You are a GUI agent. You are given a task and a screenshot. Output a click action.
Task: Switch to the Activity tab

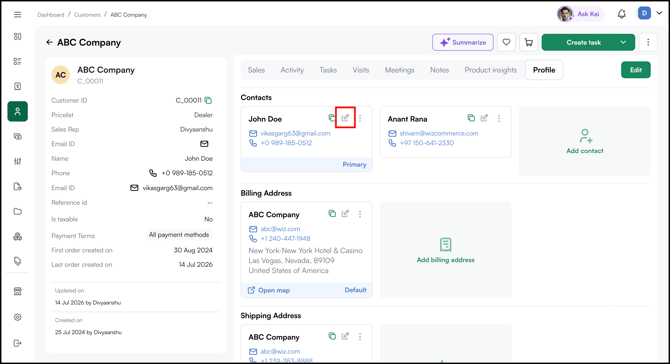coord(292,70)
